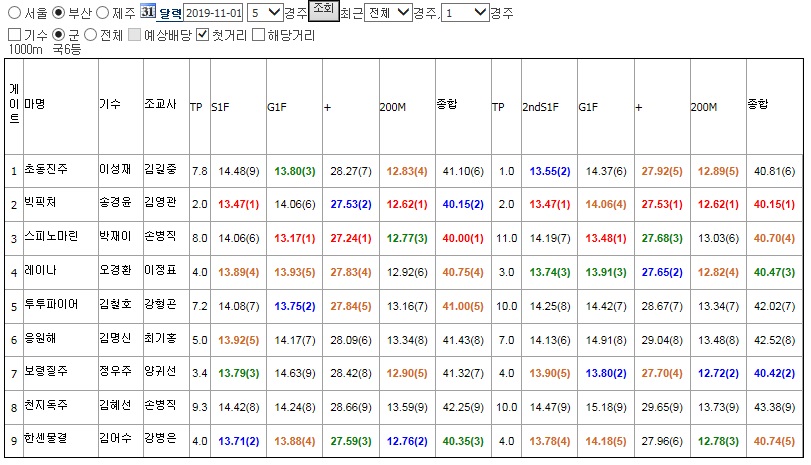Open the dropdown showing 1 경주
Viewport: 811px width, 465px height.
tap(465, 13)
